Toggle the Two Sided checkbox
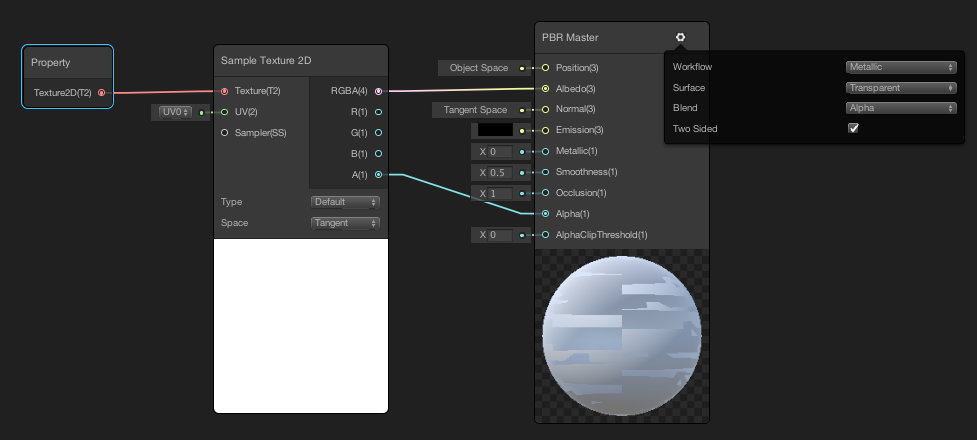 [x=854, y=128]
